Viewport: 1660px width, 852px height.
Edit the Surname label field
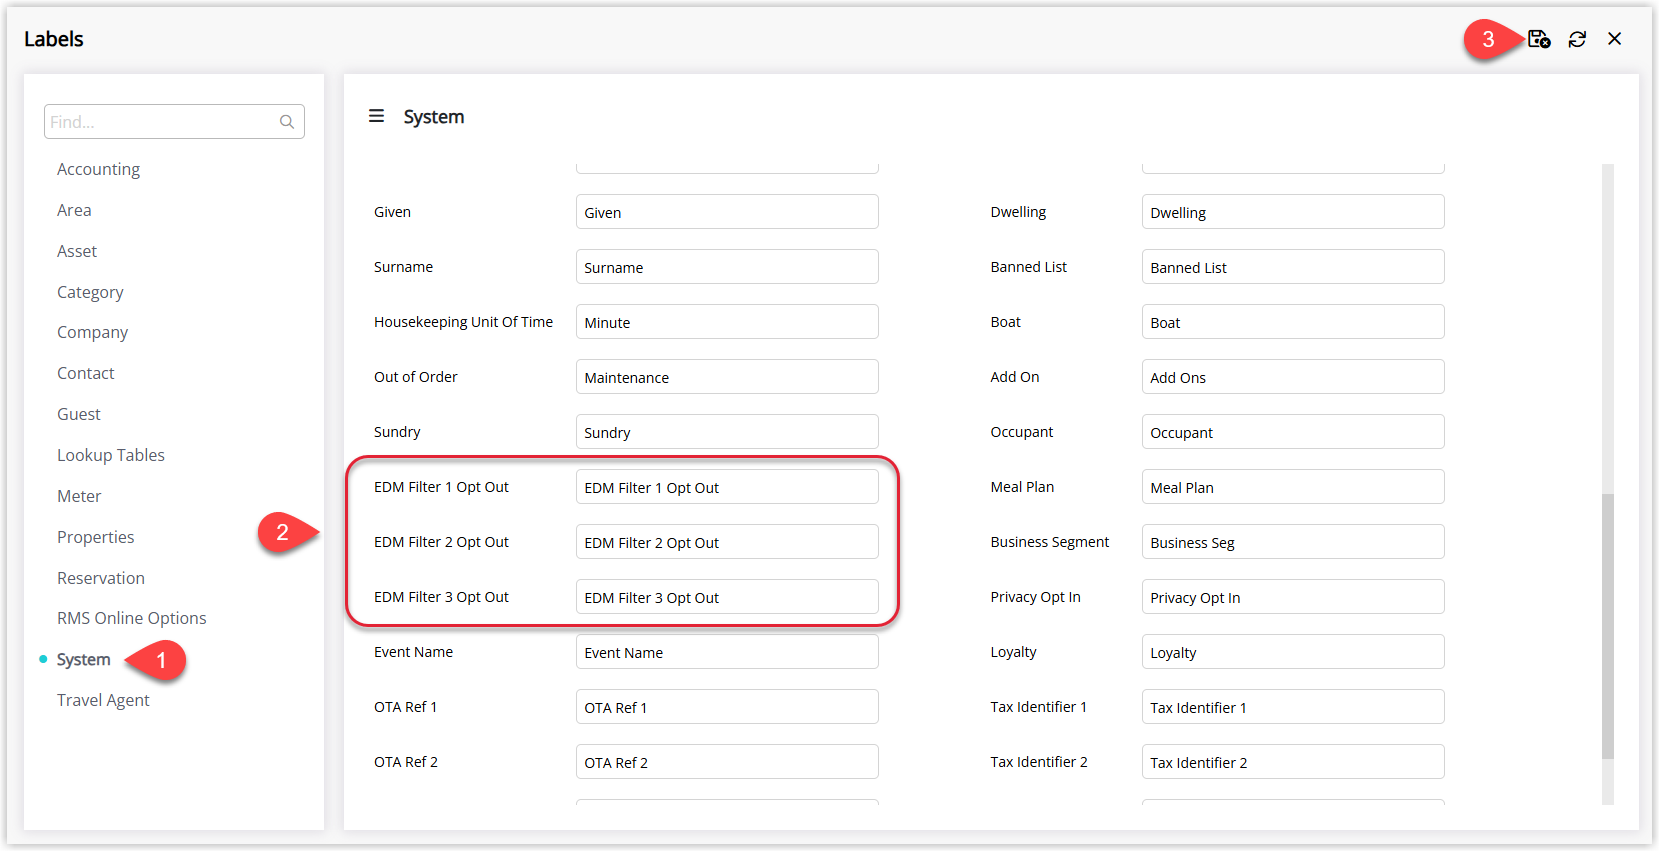727,267
